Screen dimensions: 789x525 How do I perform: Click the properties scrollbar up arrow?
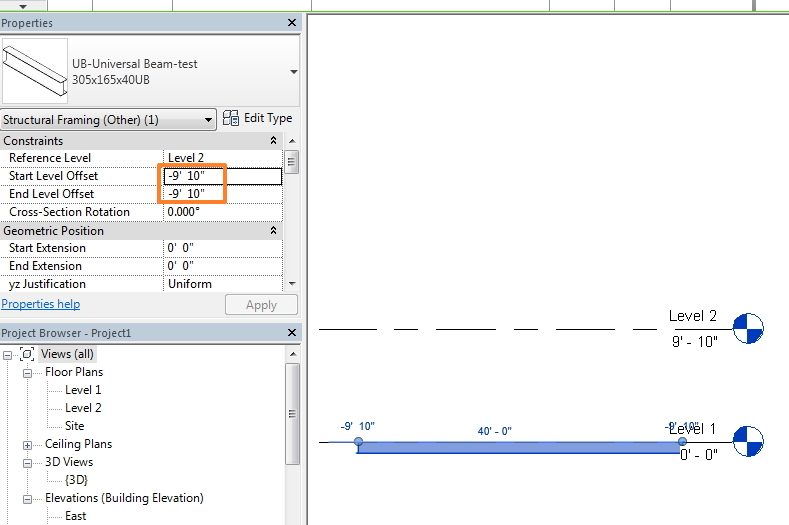click(292, 141)
